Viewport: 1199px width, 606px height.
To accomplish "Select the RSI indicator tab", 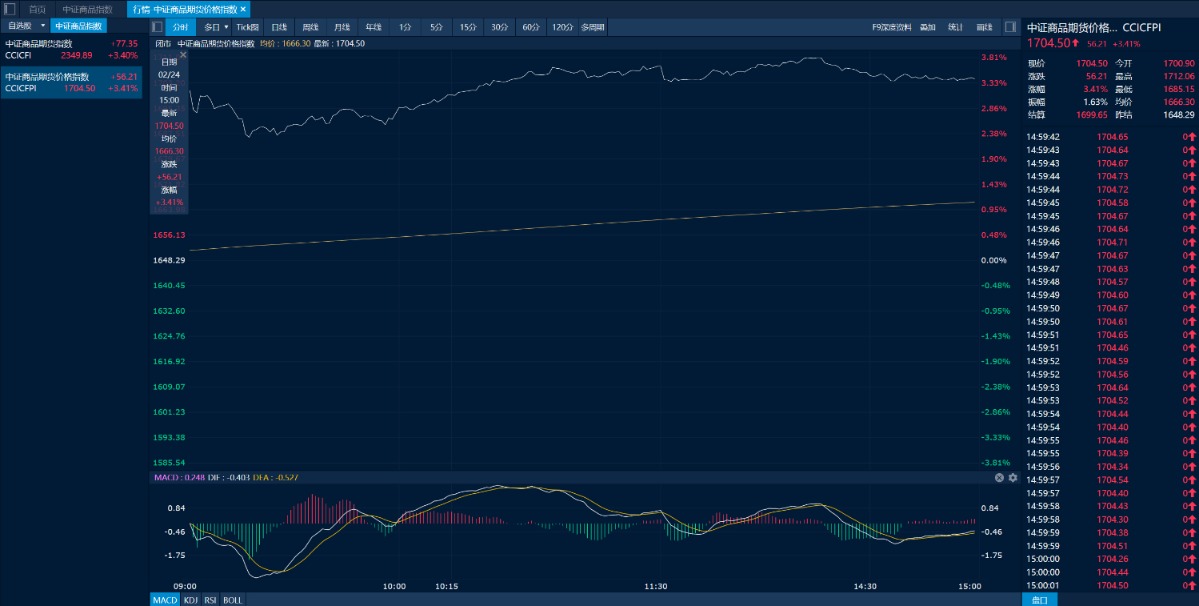I will (211, 600).
